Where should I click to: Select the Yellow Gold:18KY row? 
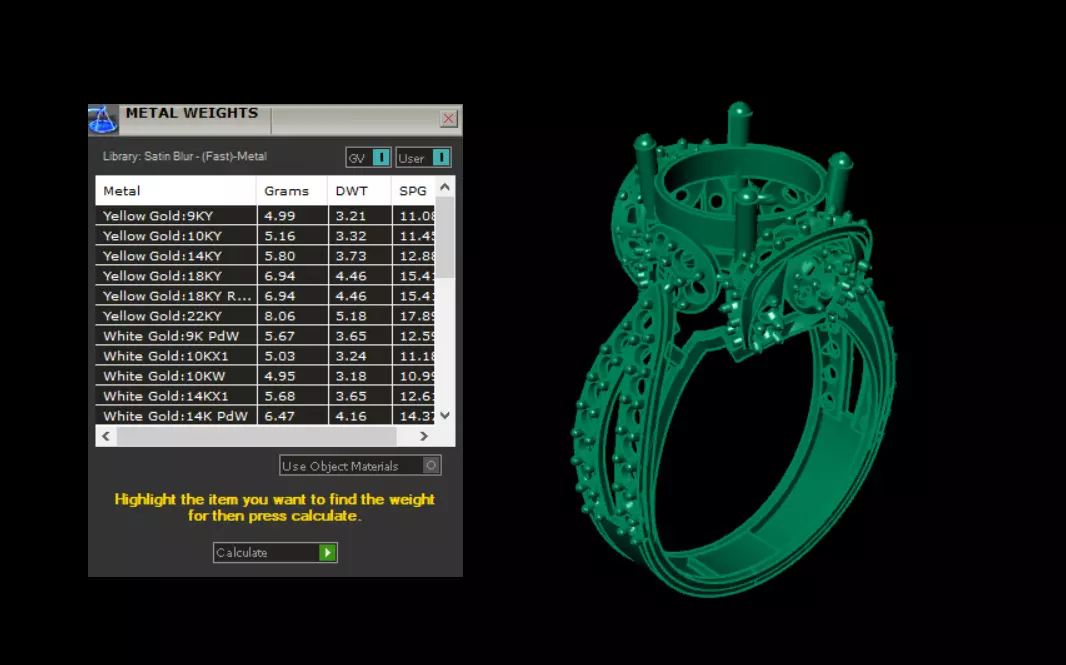click(x=265, y=276)
